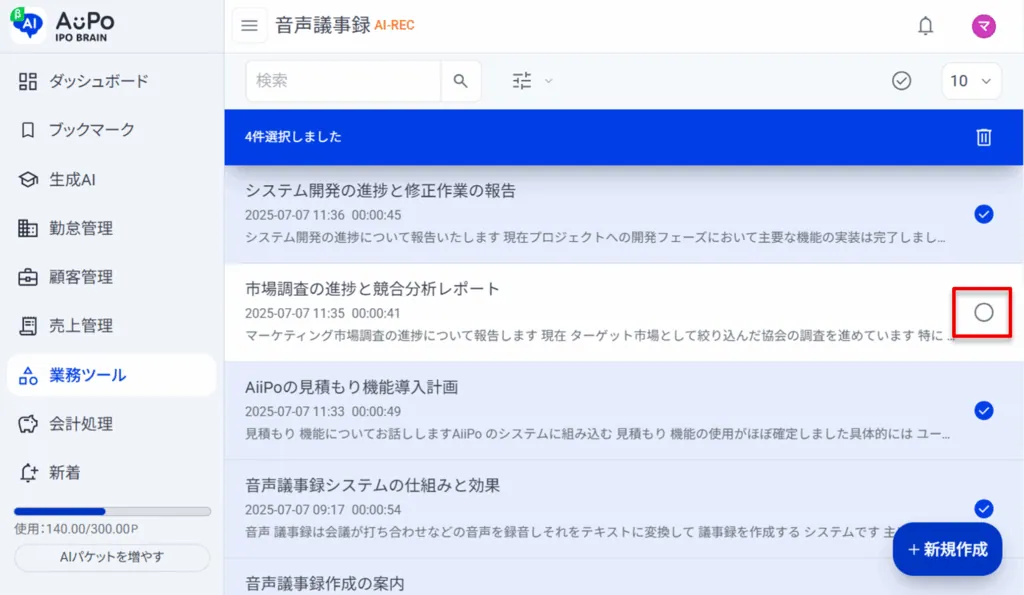This screenshot has width=1024, height=595.
Task: Open the filter sliders icon
Action: 522,81
